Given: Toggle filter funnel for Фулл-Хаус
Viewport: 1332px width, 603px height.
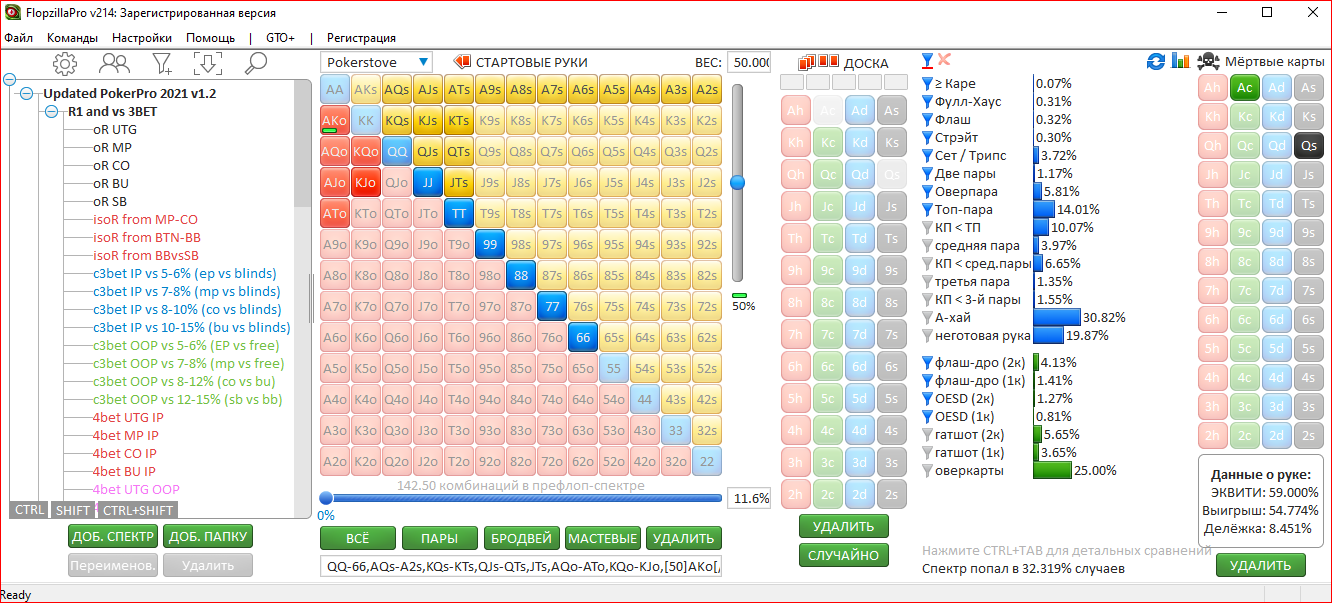Looking at the screenshot, I should [x=926, y=102].
